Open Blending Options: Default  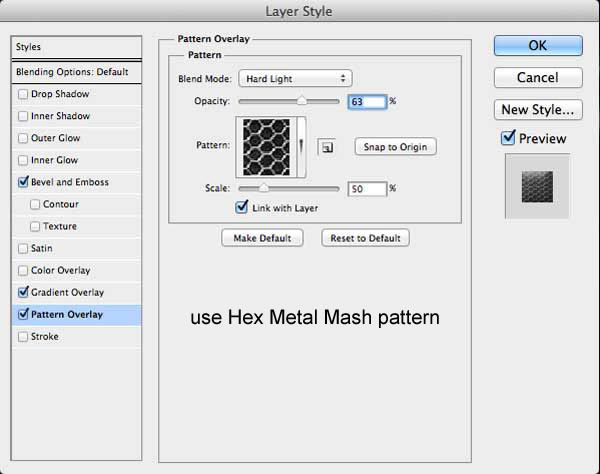point(77,72)
